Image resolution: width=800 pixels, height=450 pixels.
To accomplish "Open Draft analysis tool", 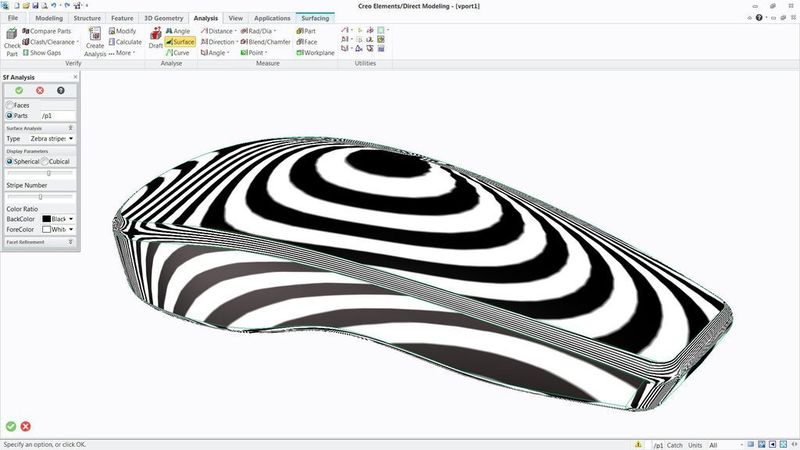I will coord(156,38).
